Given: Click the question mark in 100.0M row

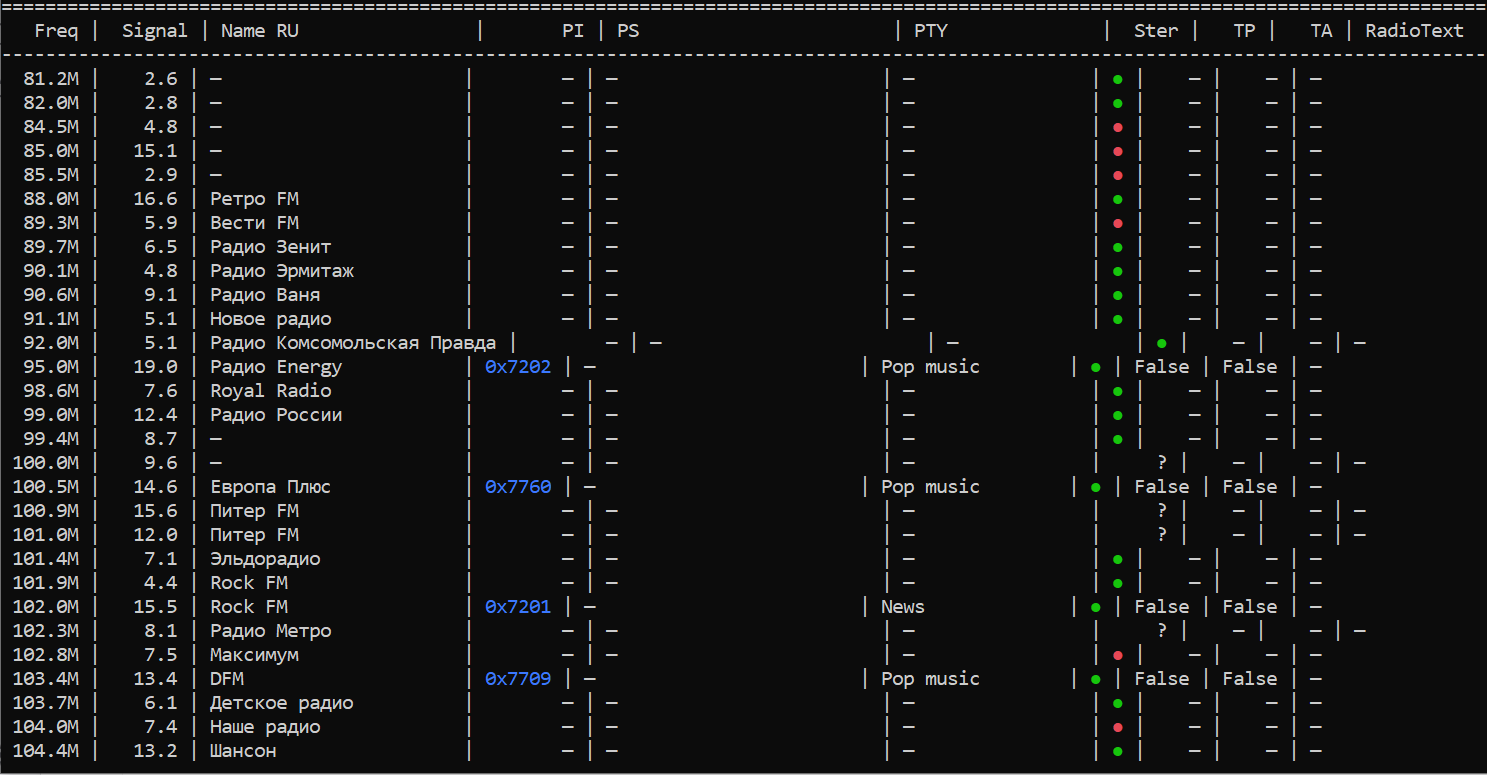Looking at the screenshot, I should pos(1162,463).
